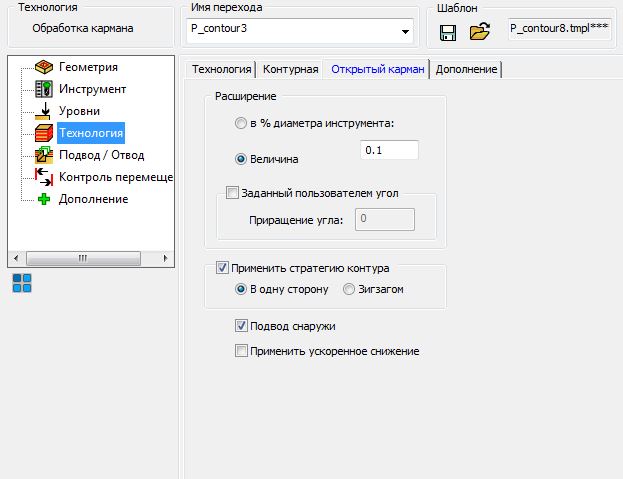
Task: Click the Контроль перемещения tree icon
Action: (44, 177)
